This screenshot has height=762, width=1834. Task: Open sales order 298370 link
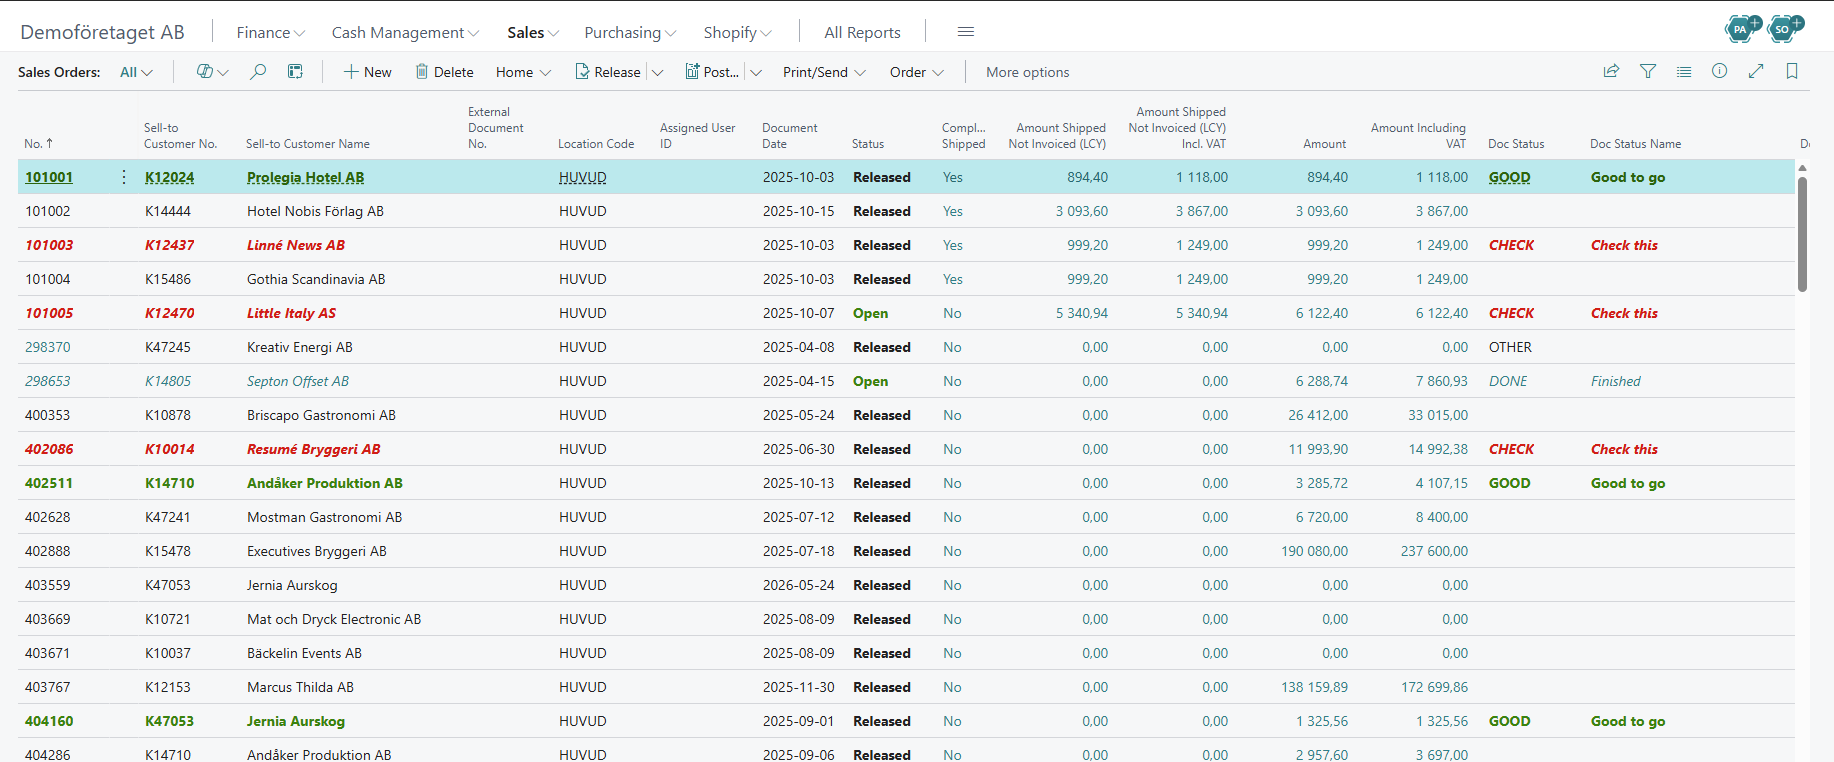click(x=48, y=347)
